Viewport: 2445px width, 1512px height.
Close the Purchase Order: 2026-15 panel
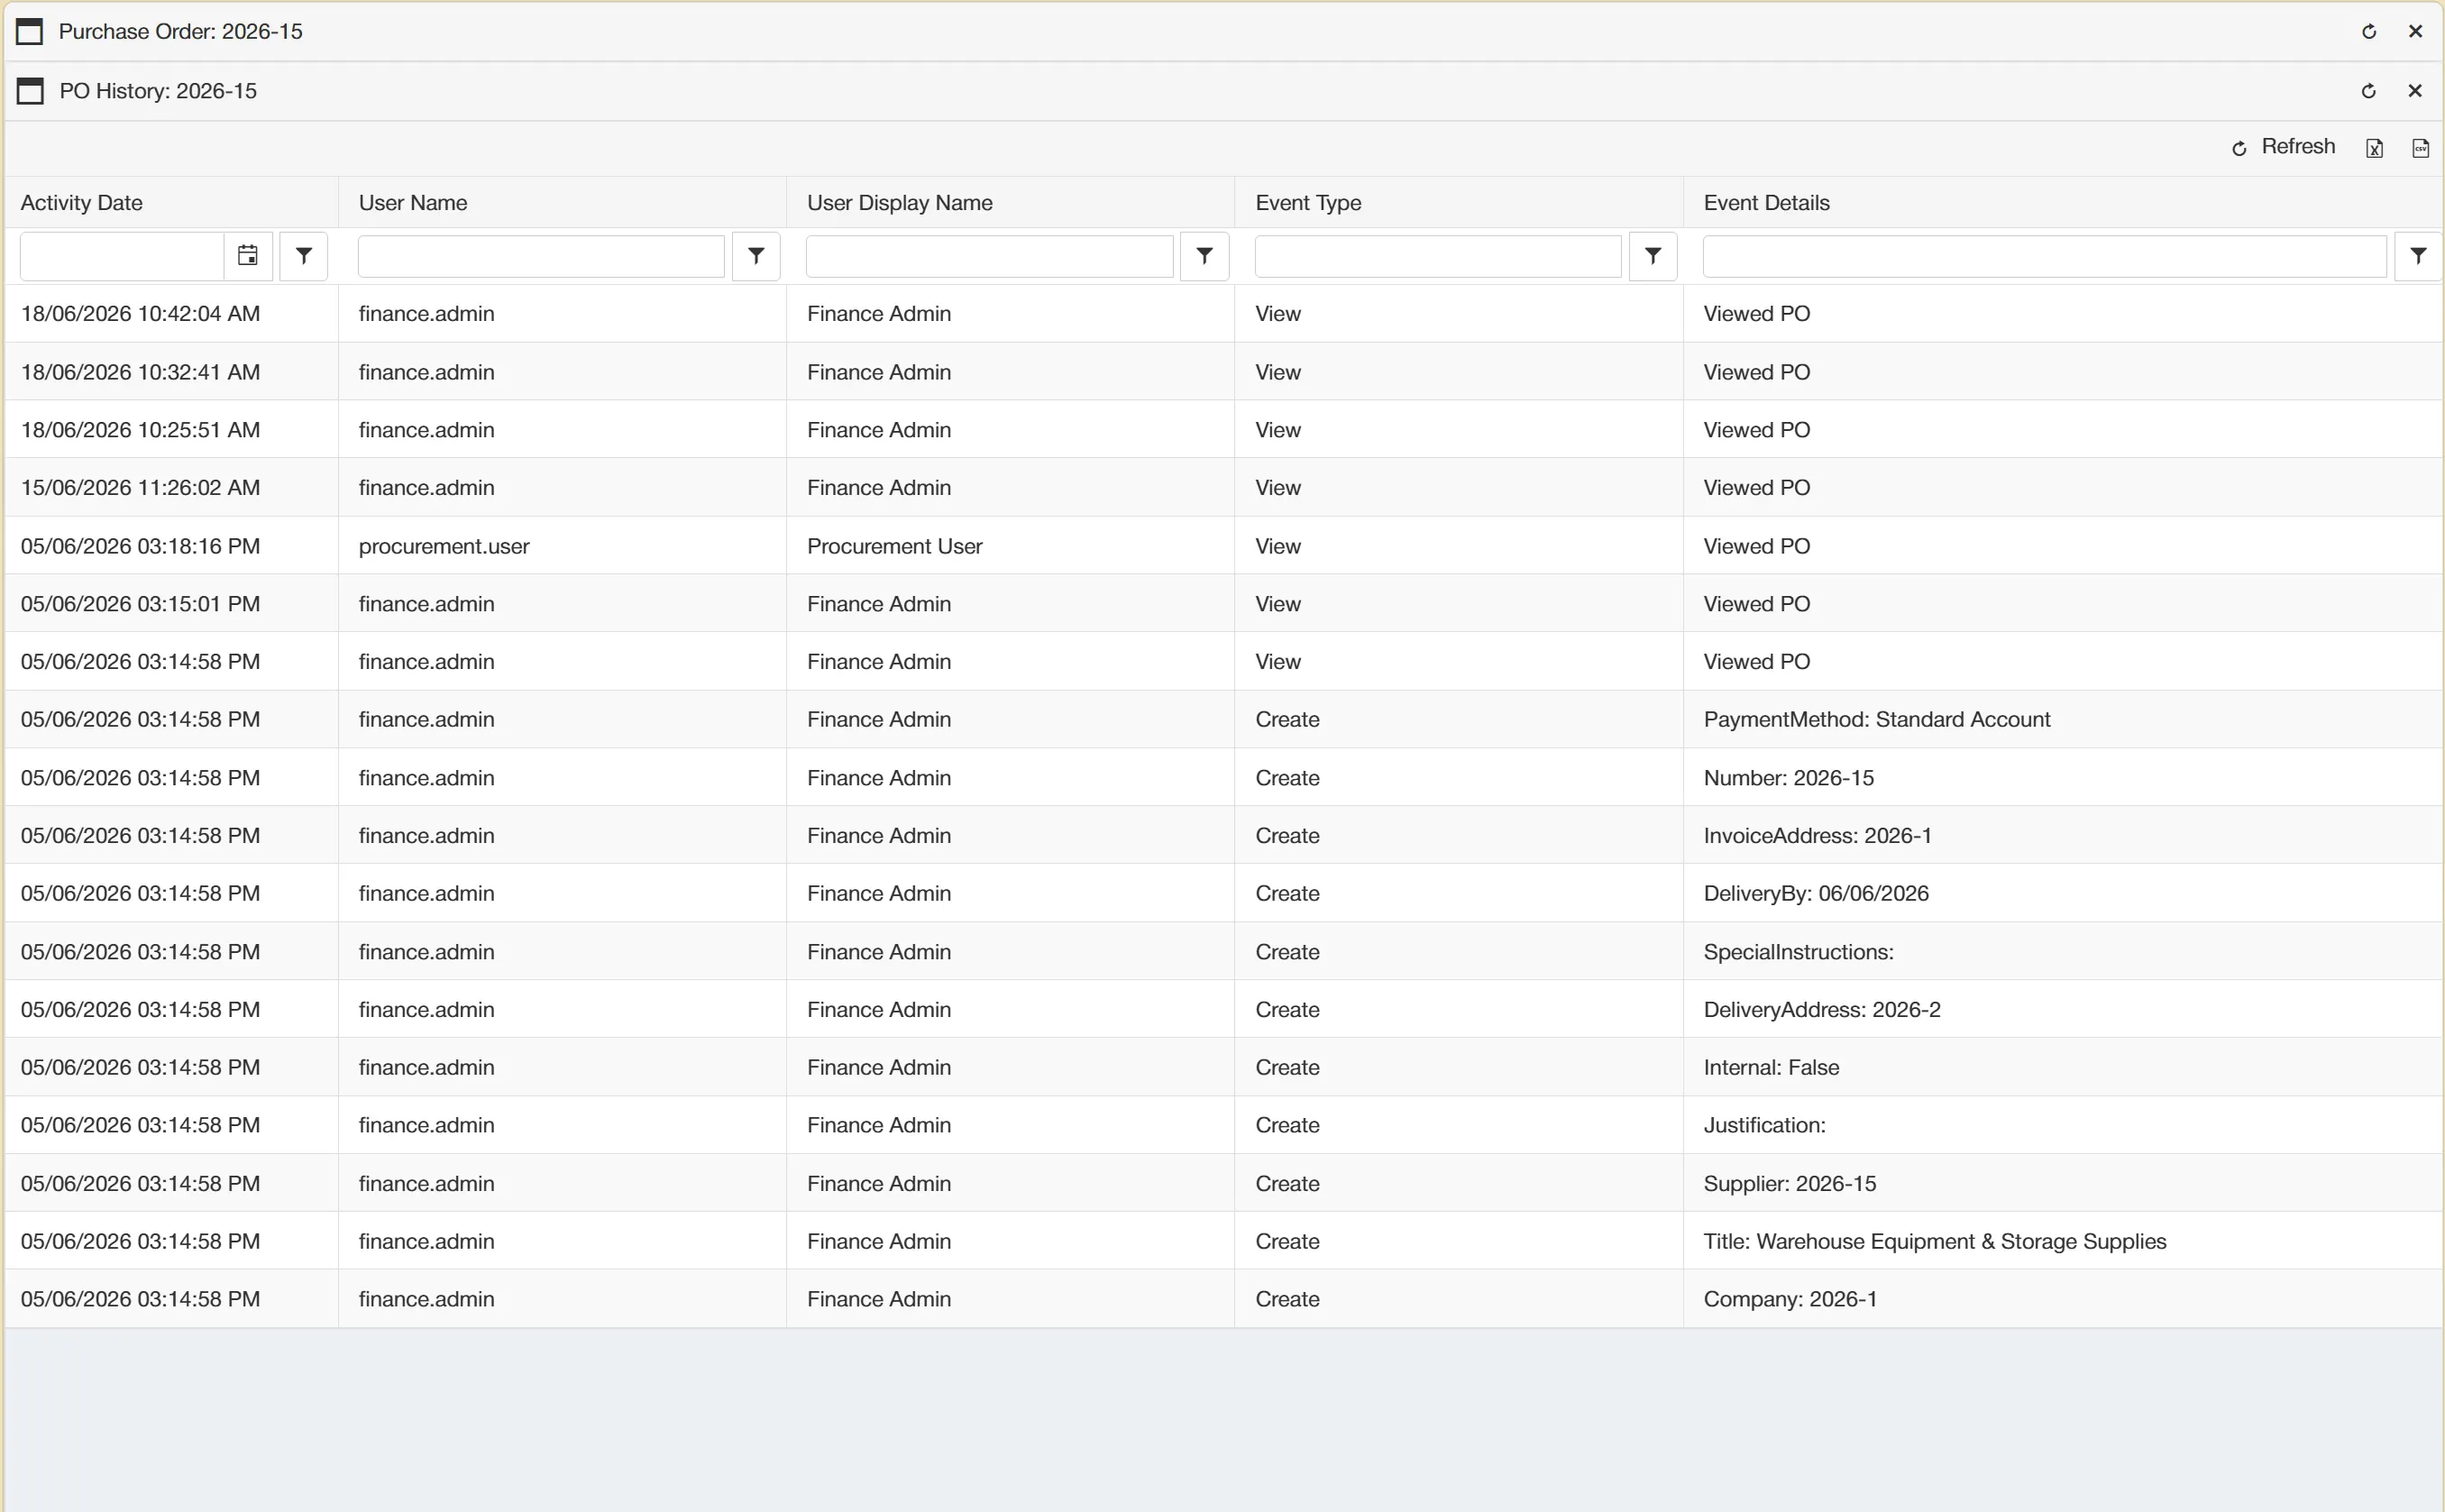tap(2415, 31)
